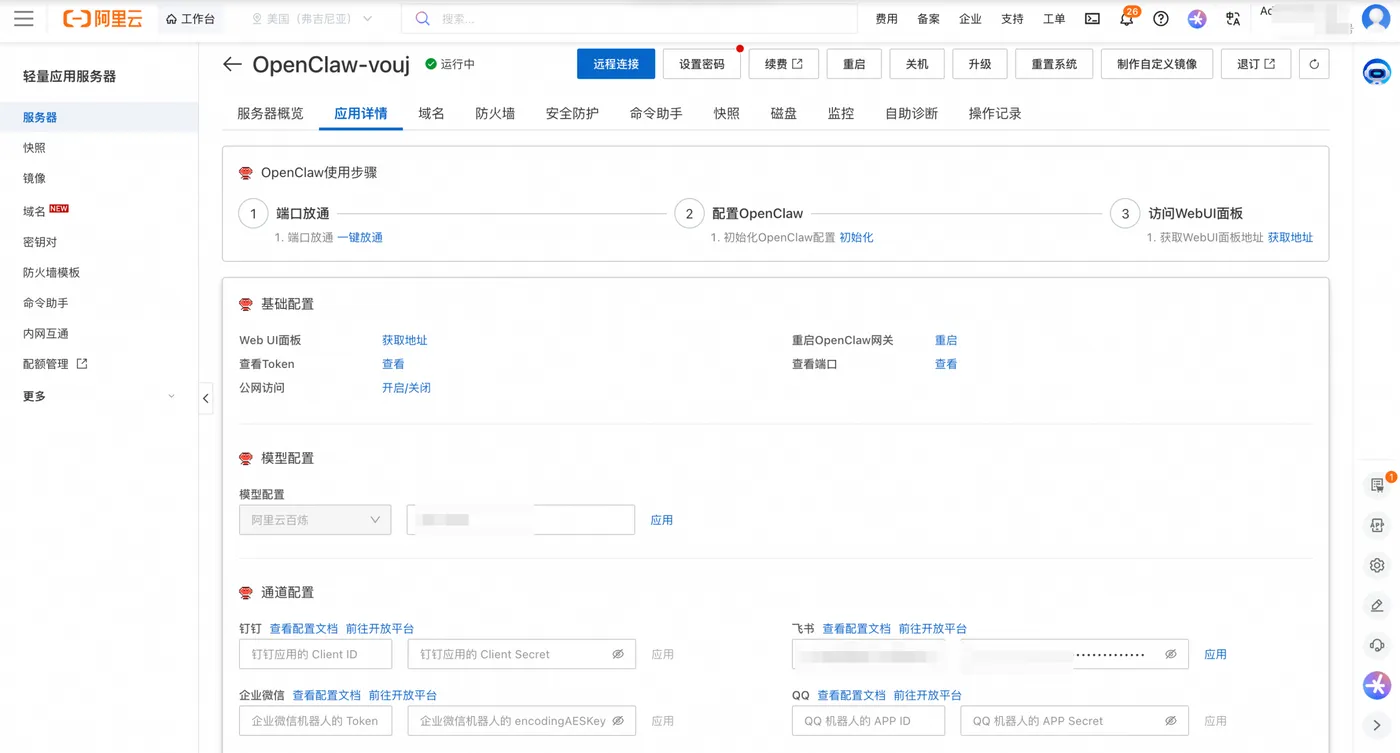The height and width of the screenshot is (753, 1400).
Task: Switch to the 监控 tab
Action: [x=841, y=113]
